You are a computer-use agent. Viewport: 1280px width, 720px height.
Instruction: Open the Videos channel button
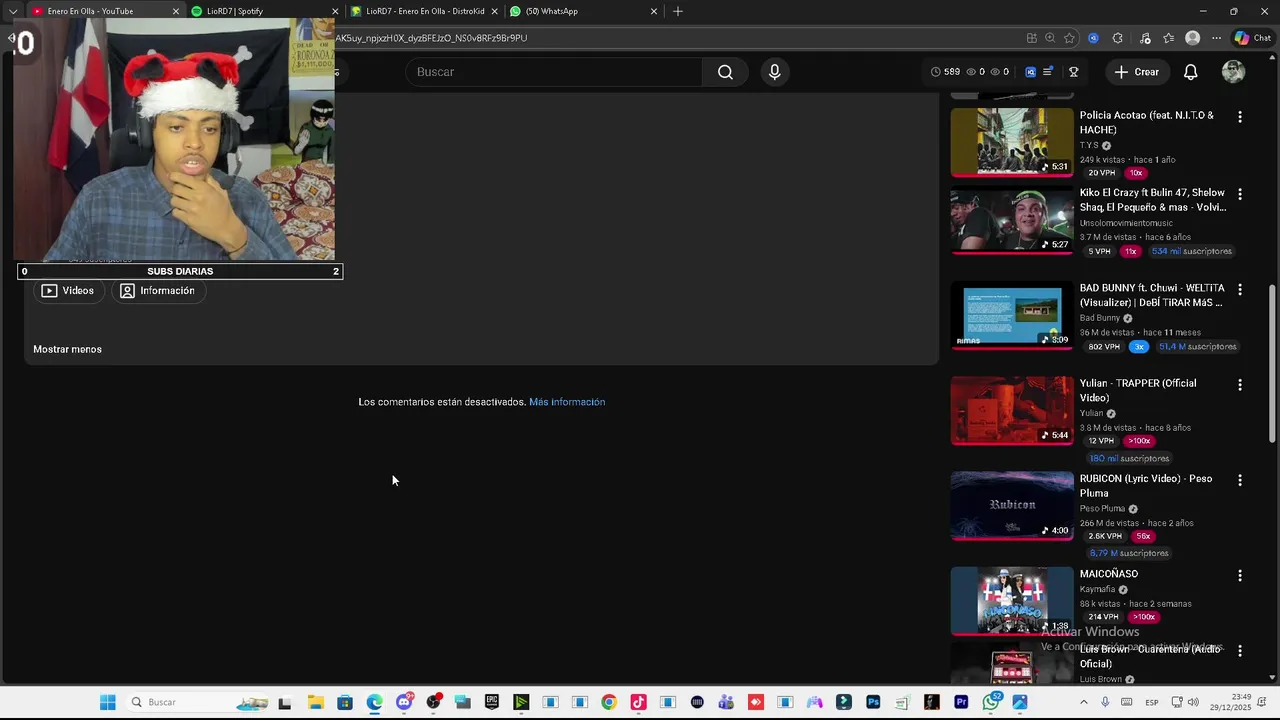(68, 291)
